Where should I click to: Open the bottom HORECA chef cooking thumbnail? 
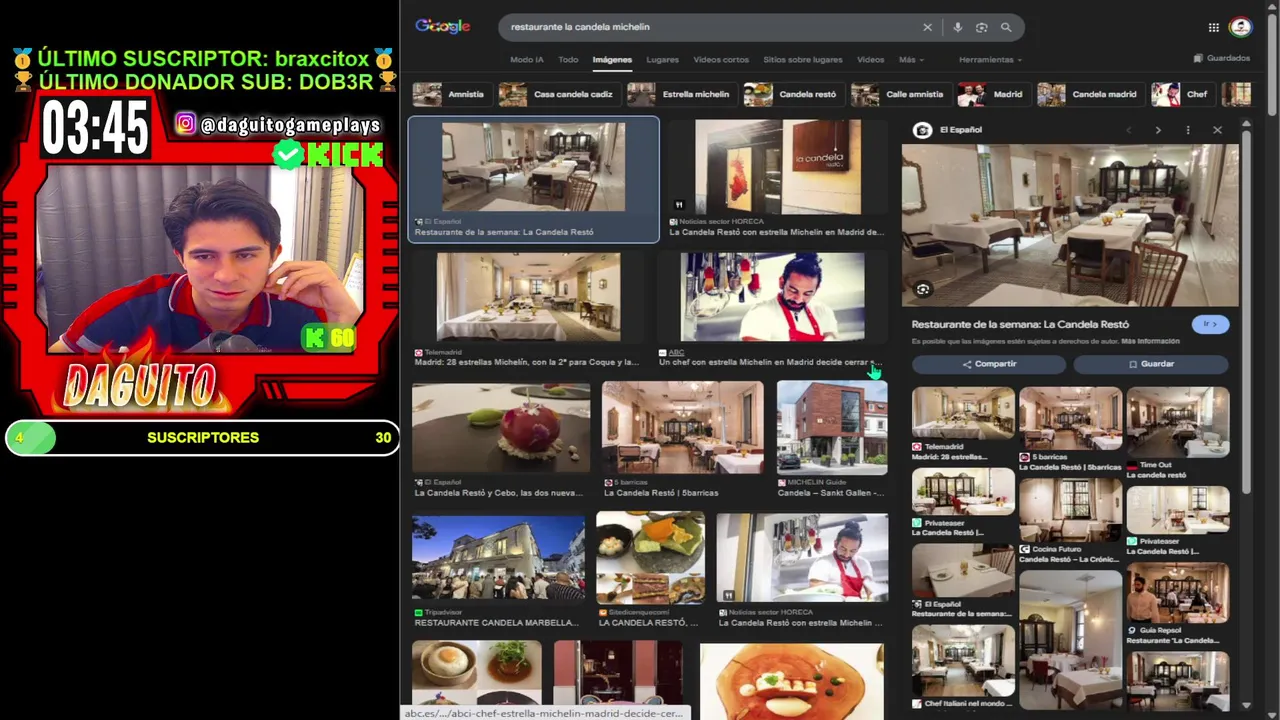click(802, 558)
